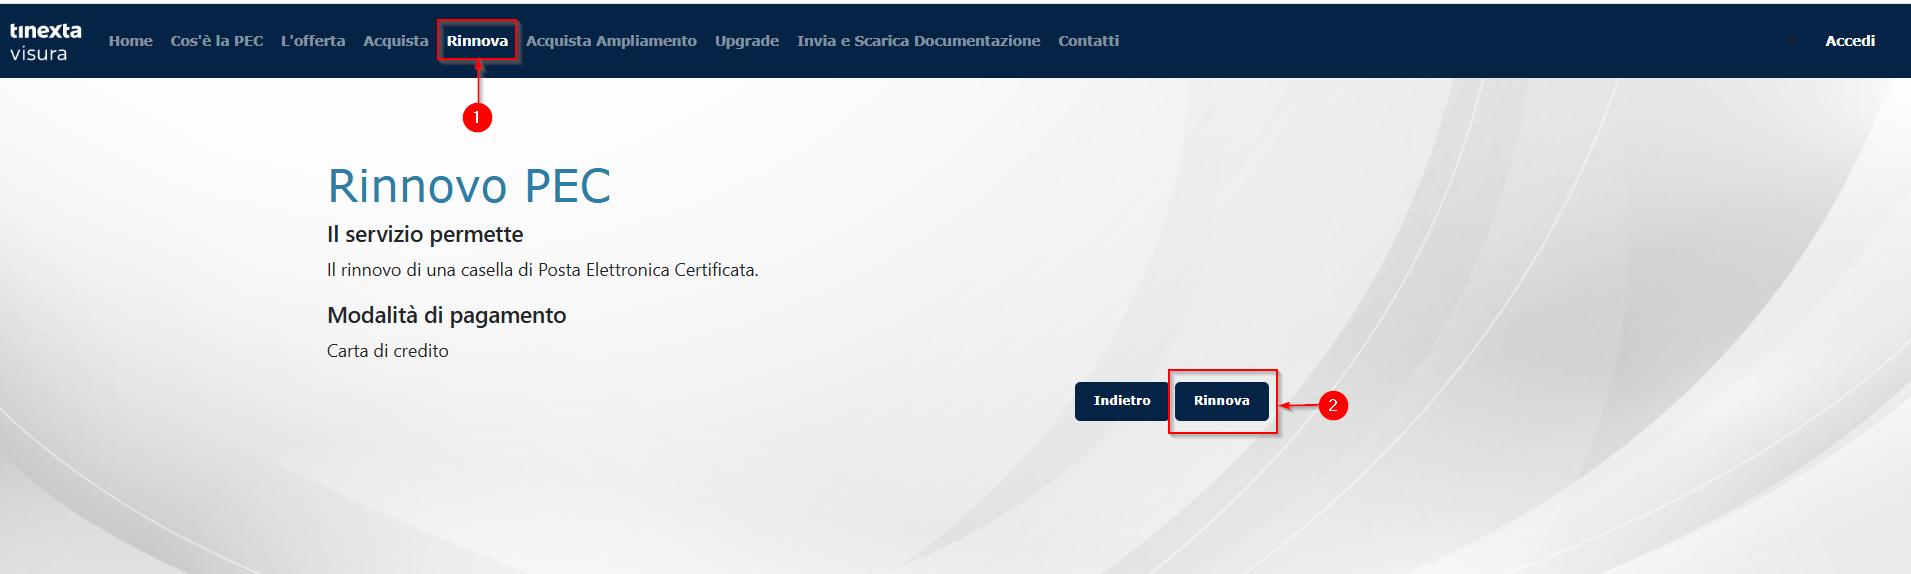The width and height of the screenshot is (1911, 574).
Task: Go to the Home page
Action: (130, 41)
